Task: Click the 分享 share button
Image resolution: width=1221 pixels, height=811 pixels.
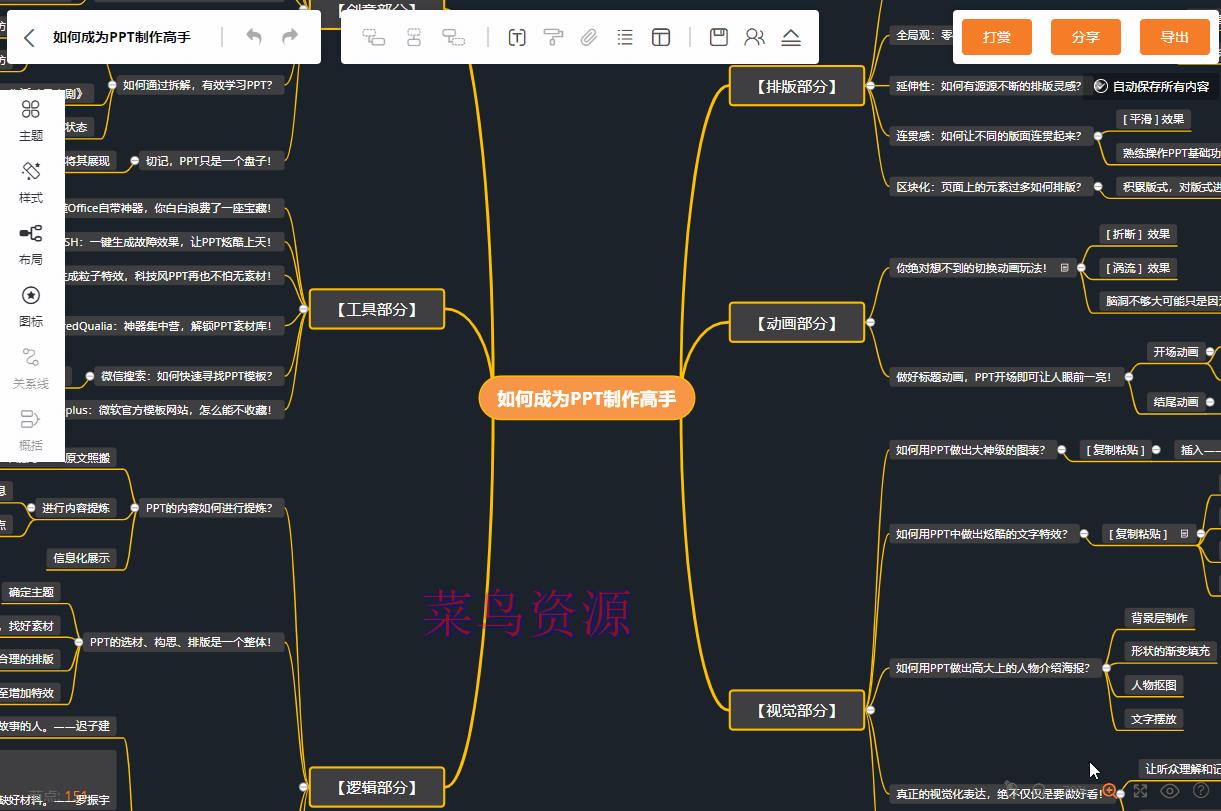Action: pyautogui.click(x=1085, y=37)
